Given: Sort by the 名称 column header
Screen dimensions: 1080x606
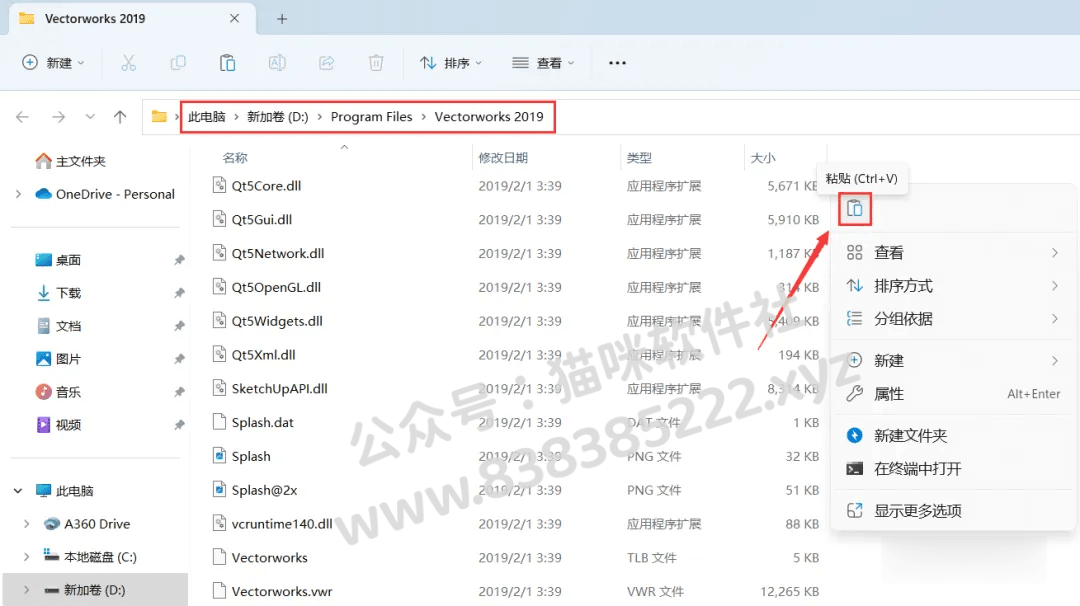Looking at the screenshot, I should (235, 158).
